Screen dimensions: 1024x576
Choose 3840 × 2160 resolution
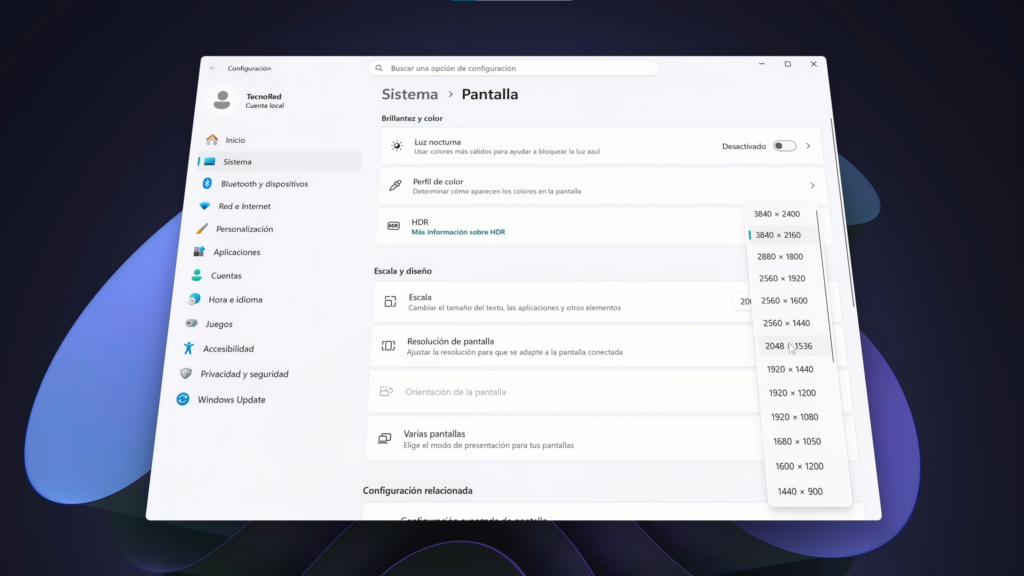point(778,235)
